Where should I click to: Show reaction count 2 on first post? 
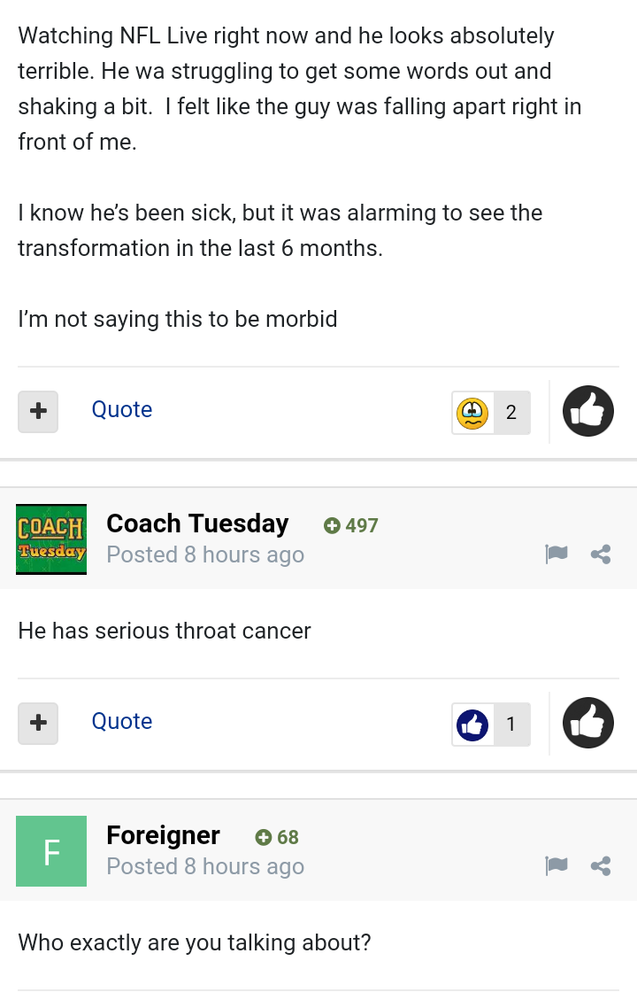coord(511,413)
